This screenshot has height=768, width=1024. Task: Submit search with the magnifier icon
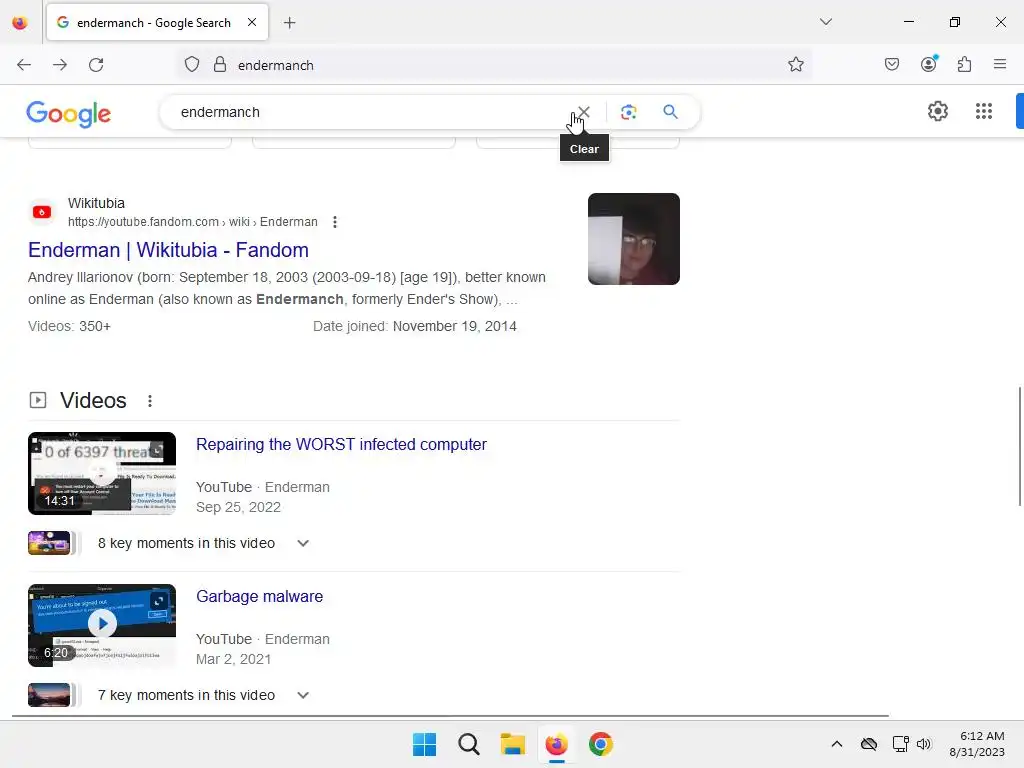pos(670,112)
